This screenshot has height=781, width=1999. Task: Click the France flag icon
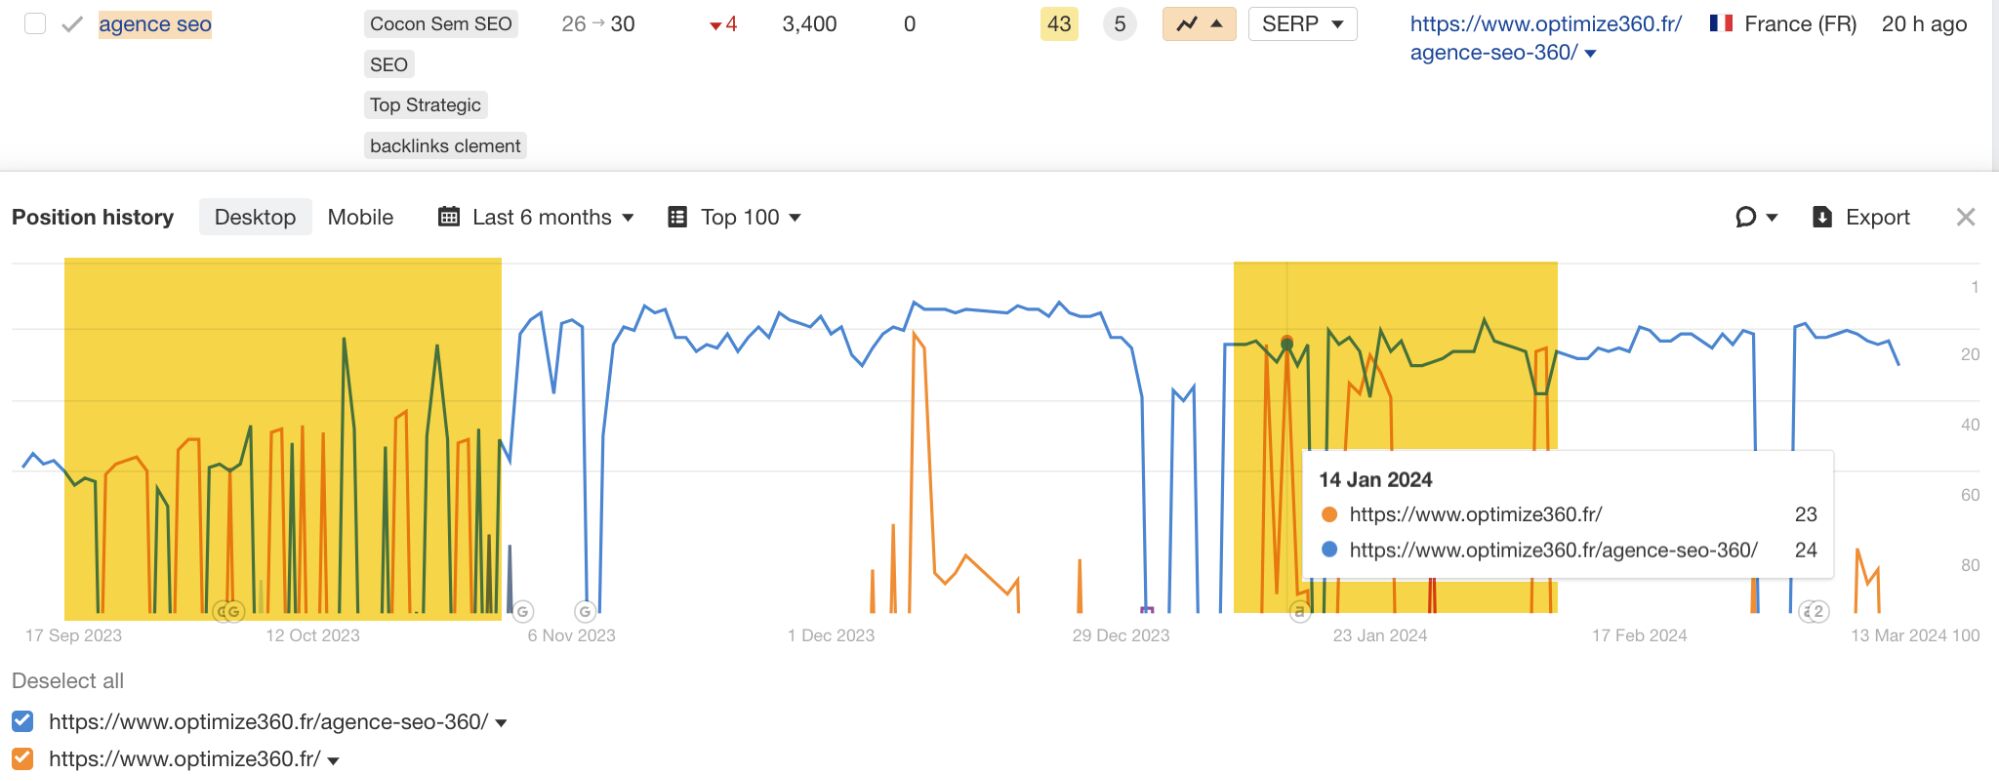tap(1720, 23)
